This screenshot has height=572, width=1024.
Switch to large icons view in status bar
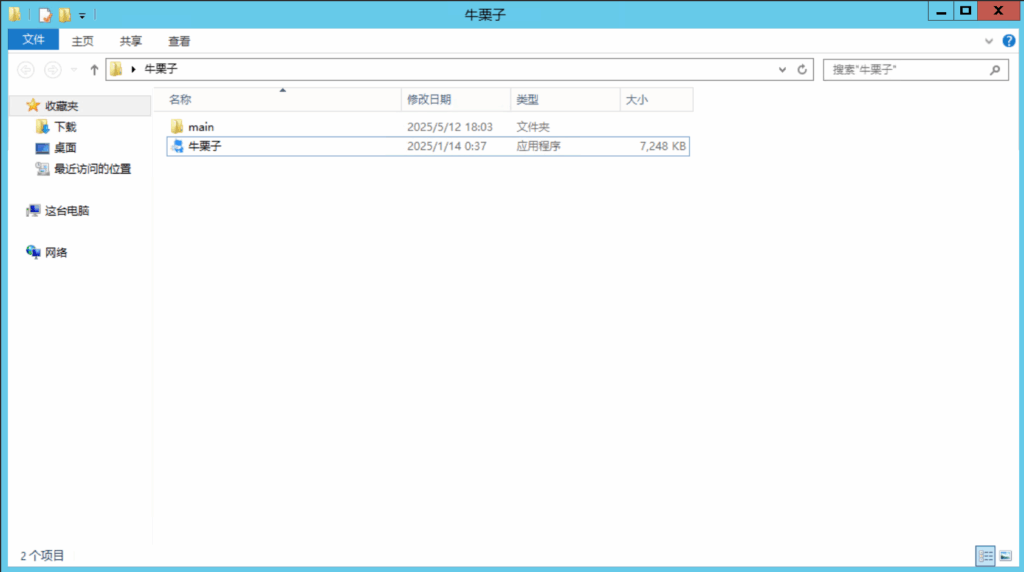pos(1006,556)
